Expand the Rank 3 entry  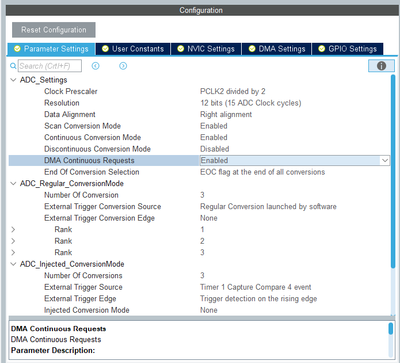[13, 252]
